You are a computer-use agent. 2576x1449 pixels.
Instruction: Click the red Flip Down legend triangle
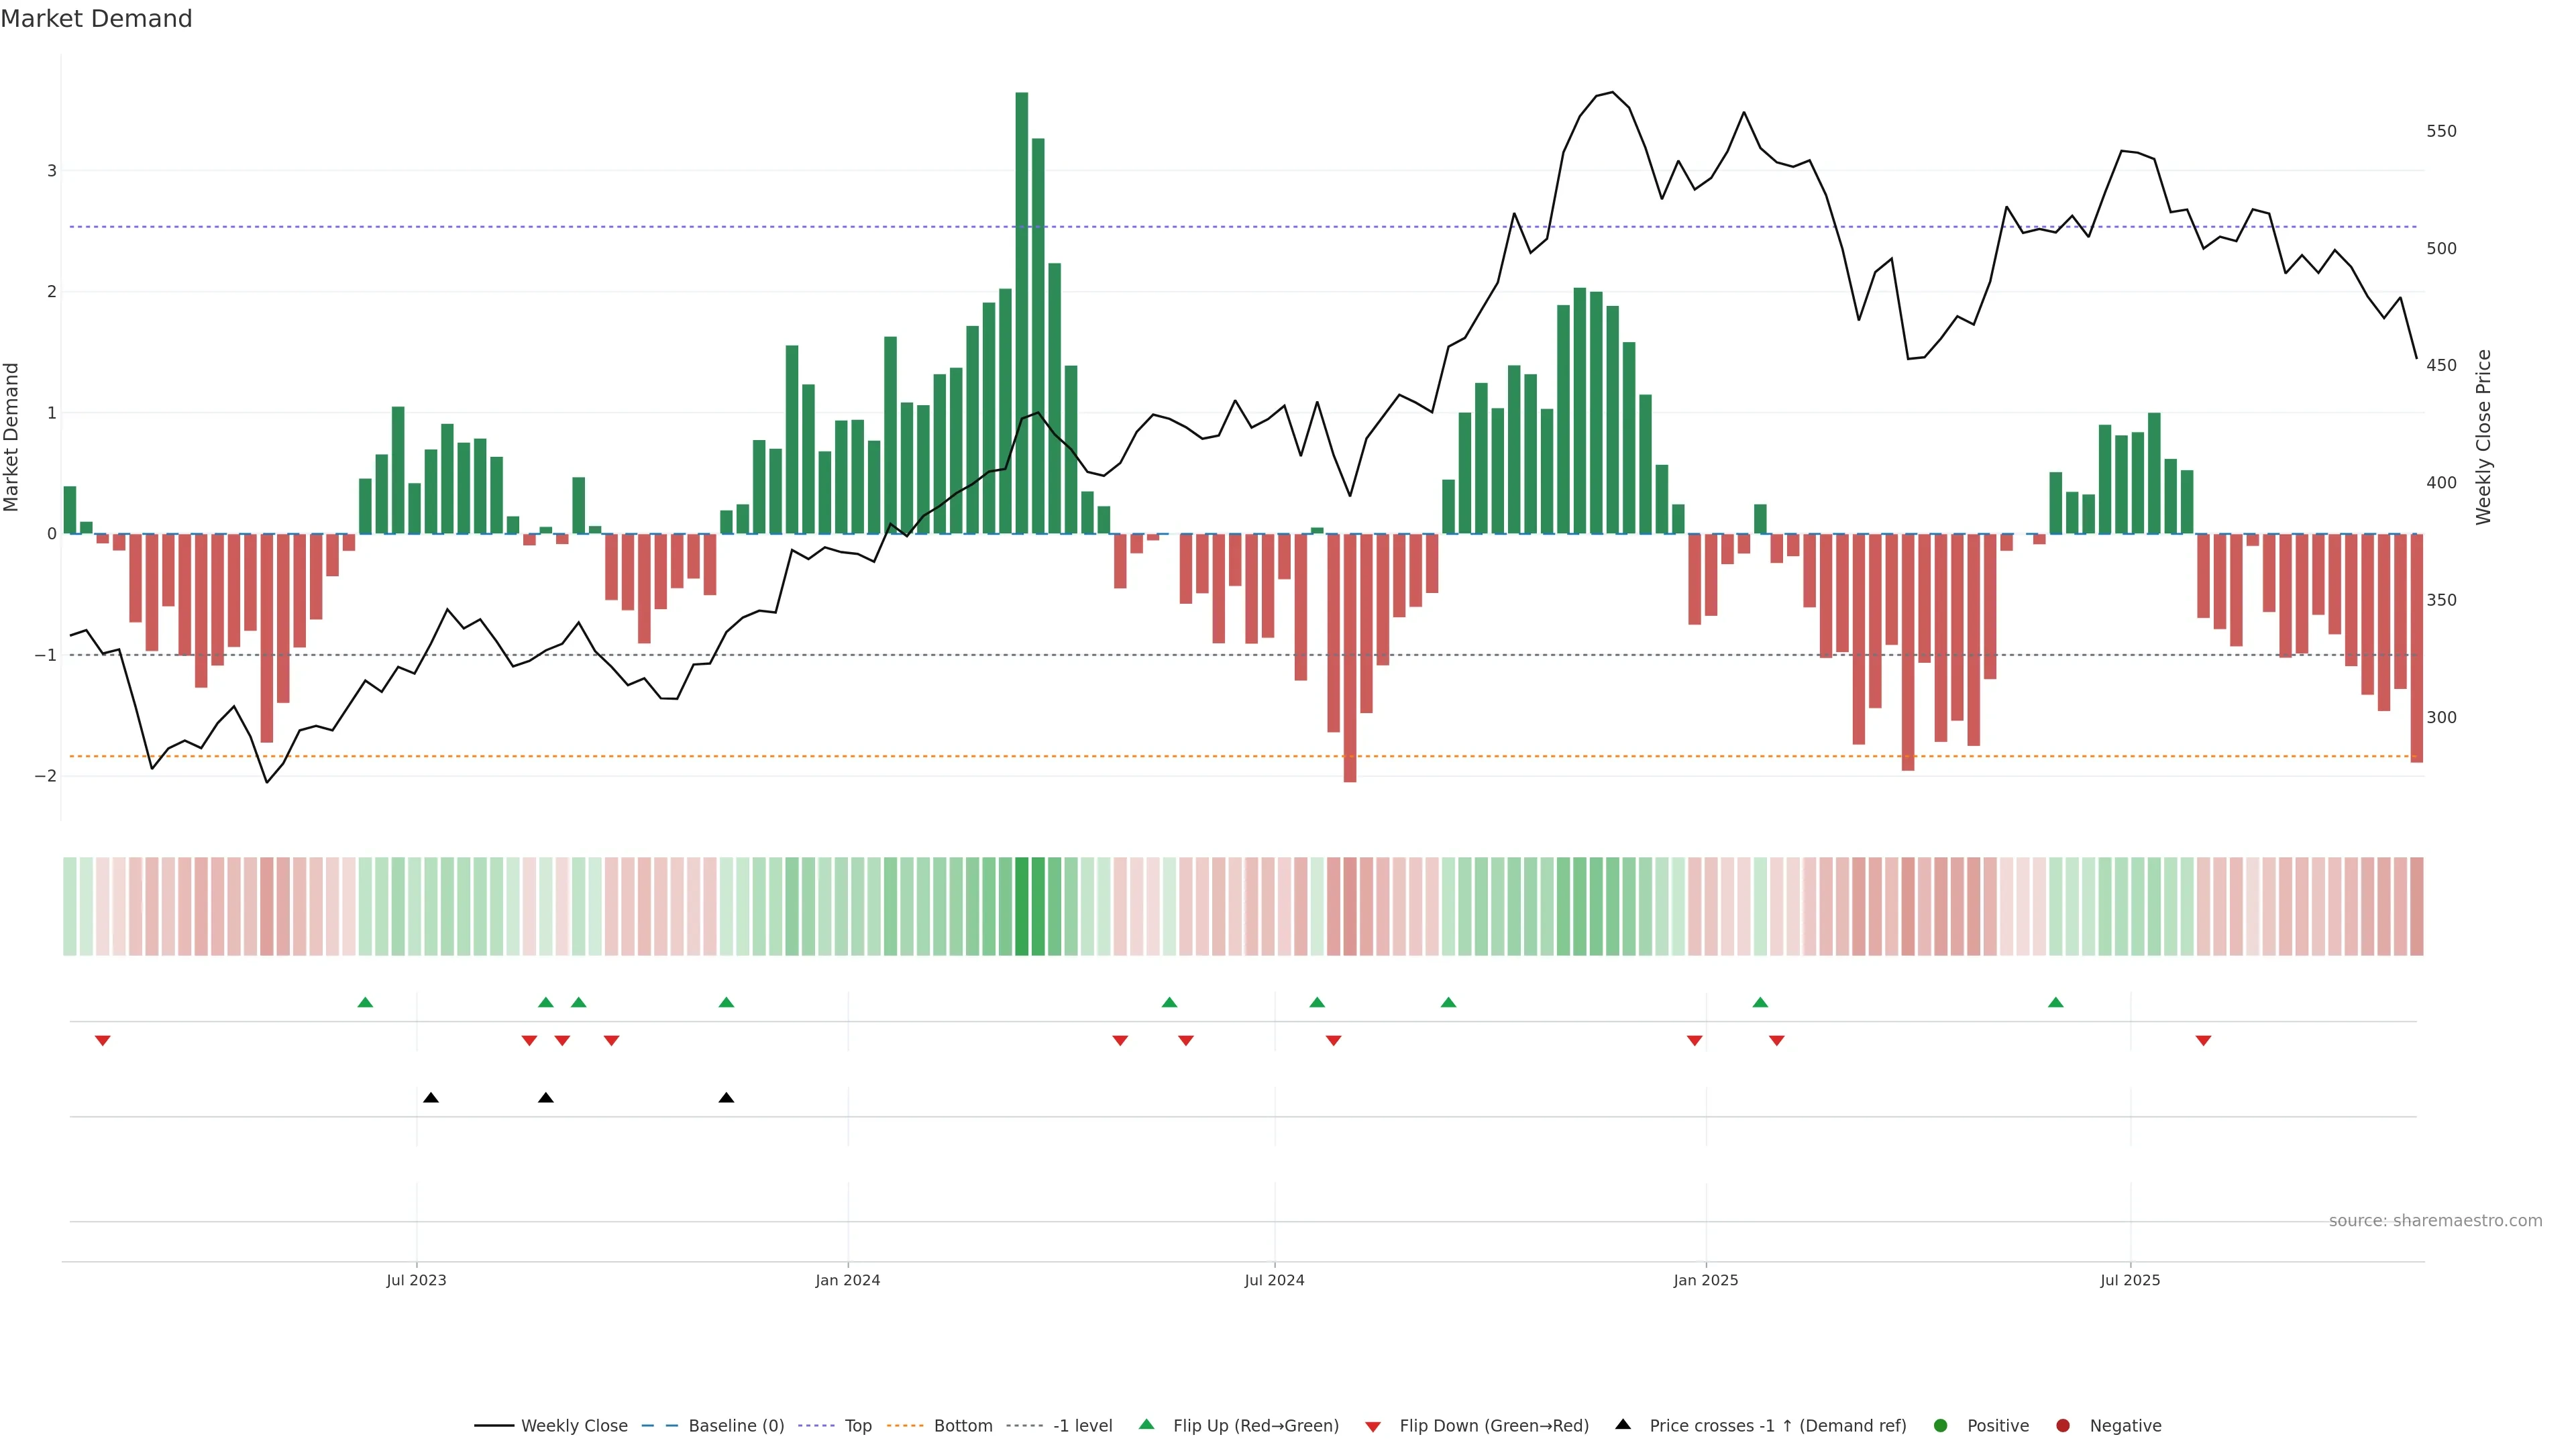(1373, 1426)
